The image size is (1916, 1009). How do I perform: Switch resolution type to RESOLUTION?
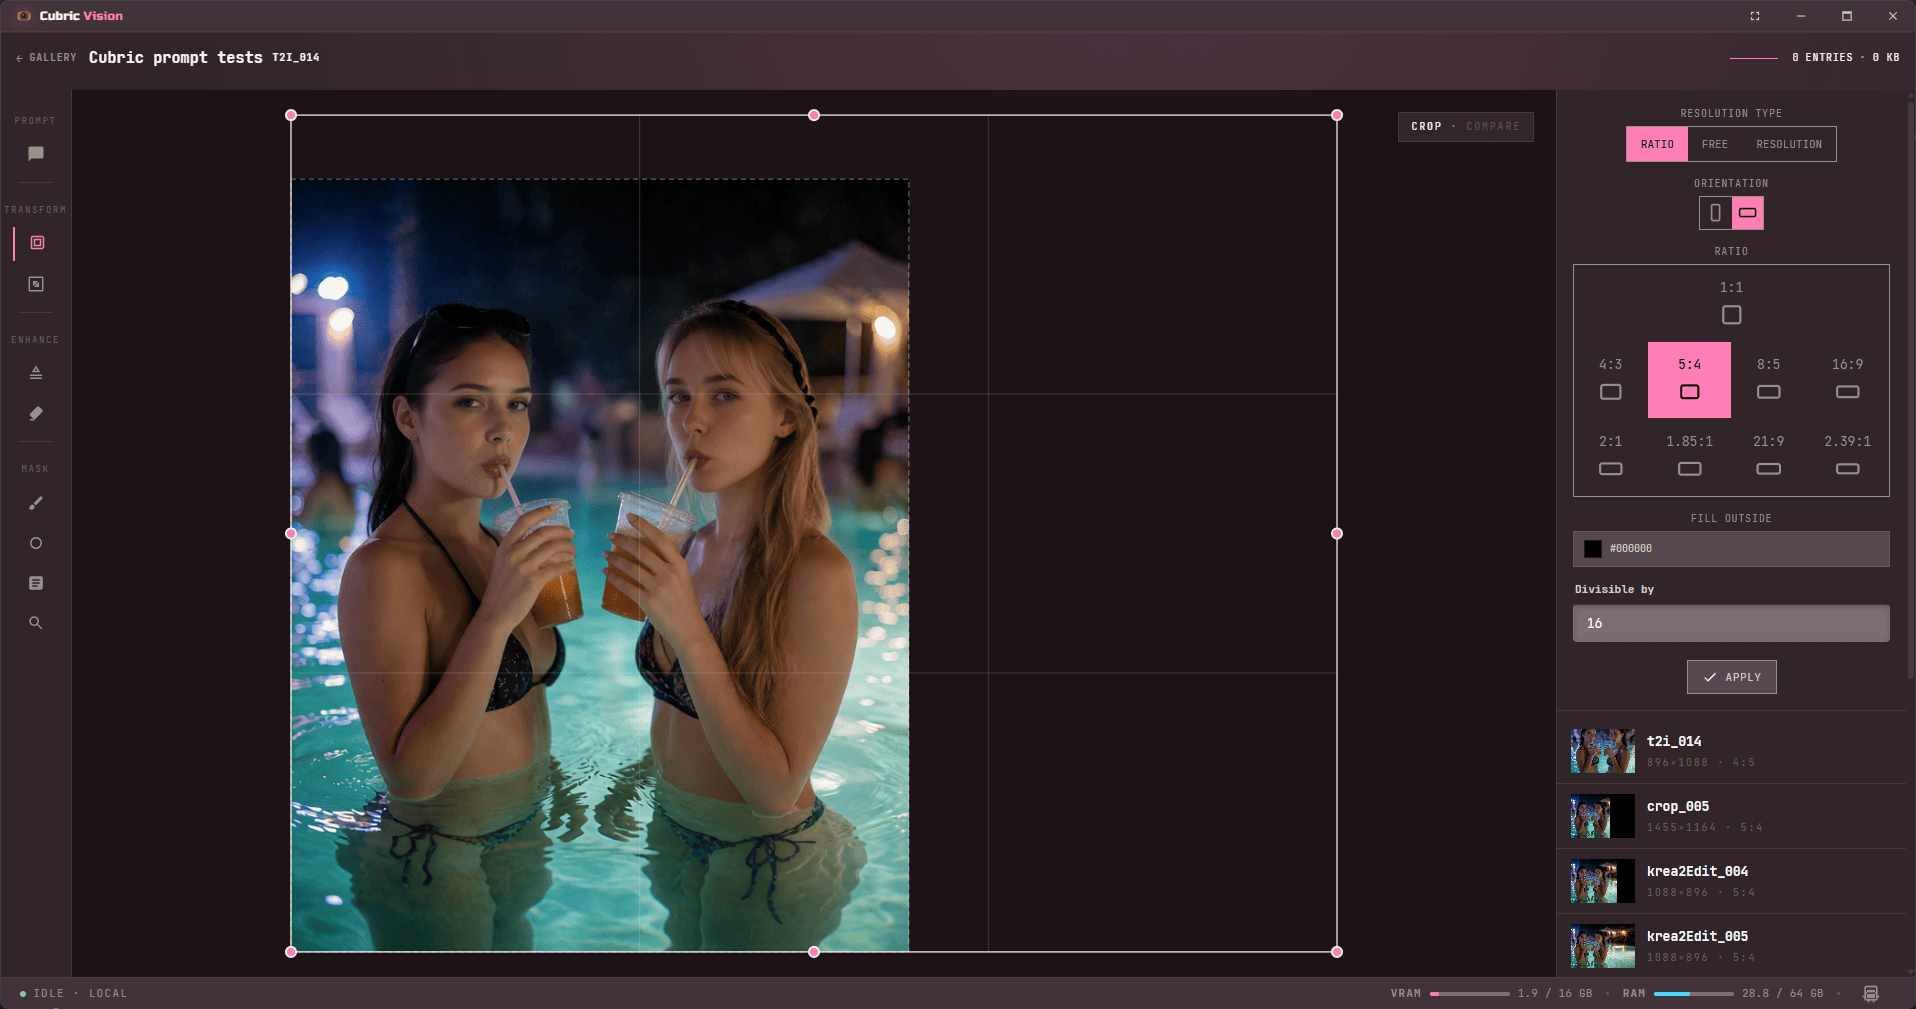(1789, 144)
